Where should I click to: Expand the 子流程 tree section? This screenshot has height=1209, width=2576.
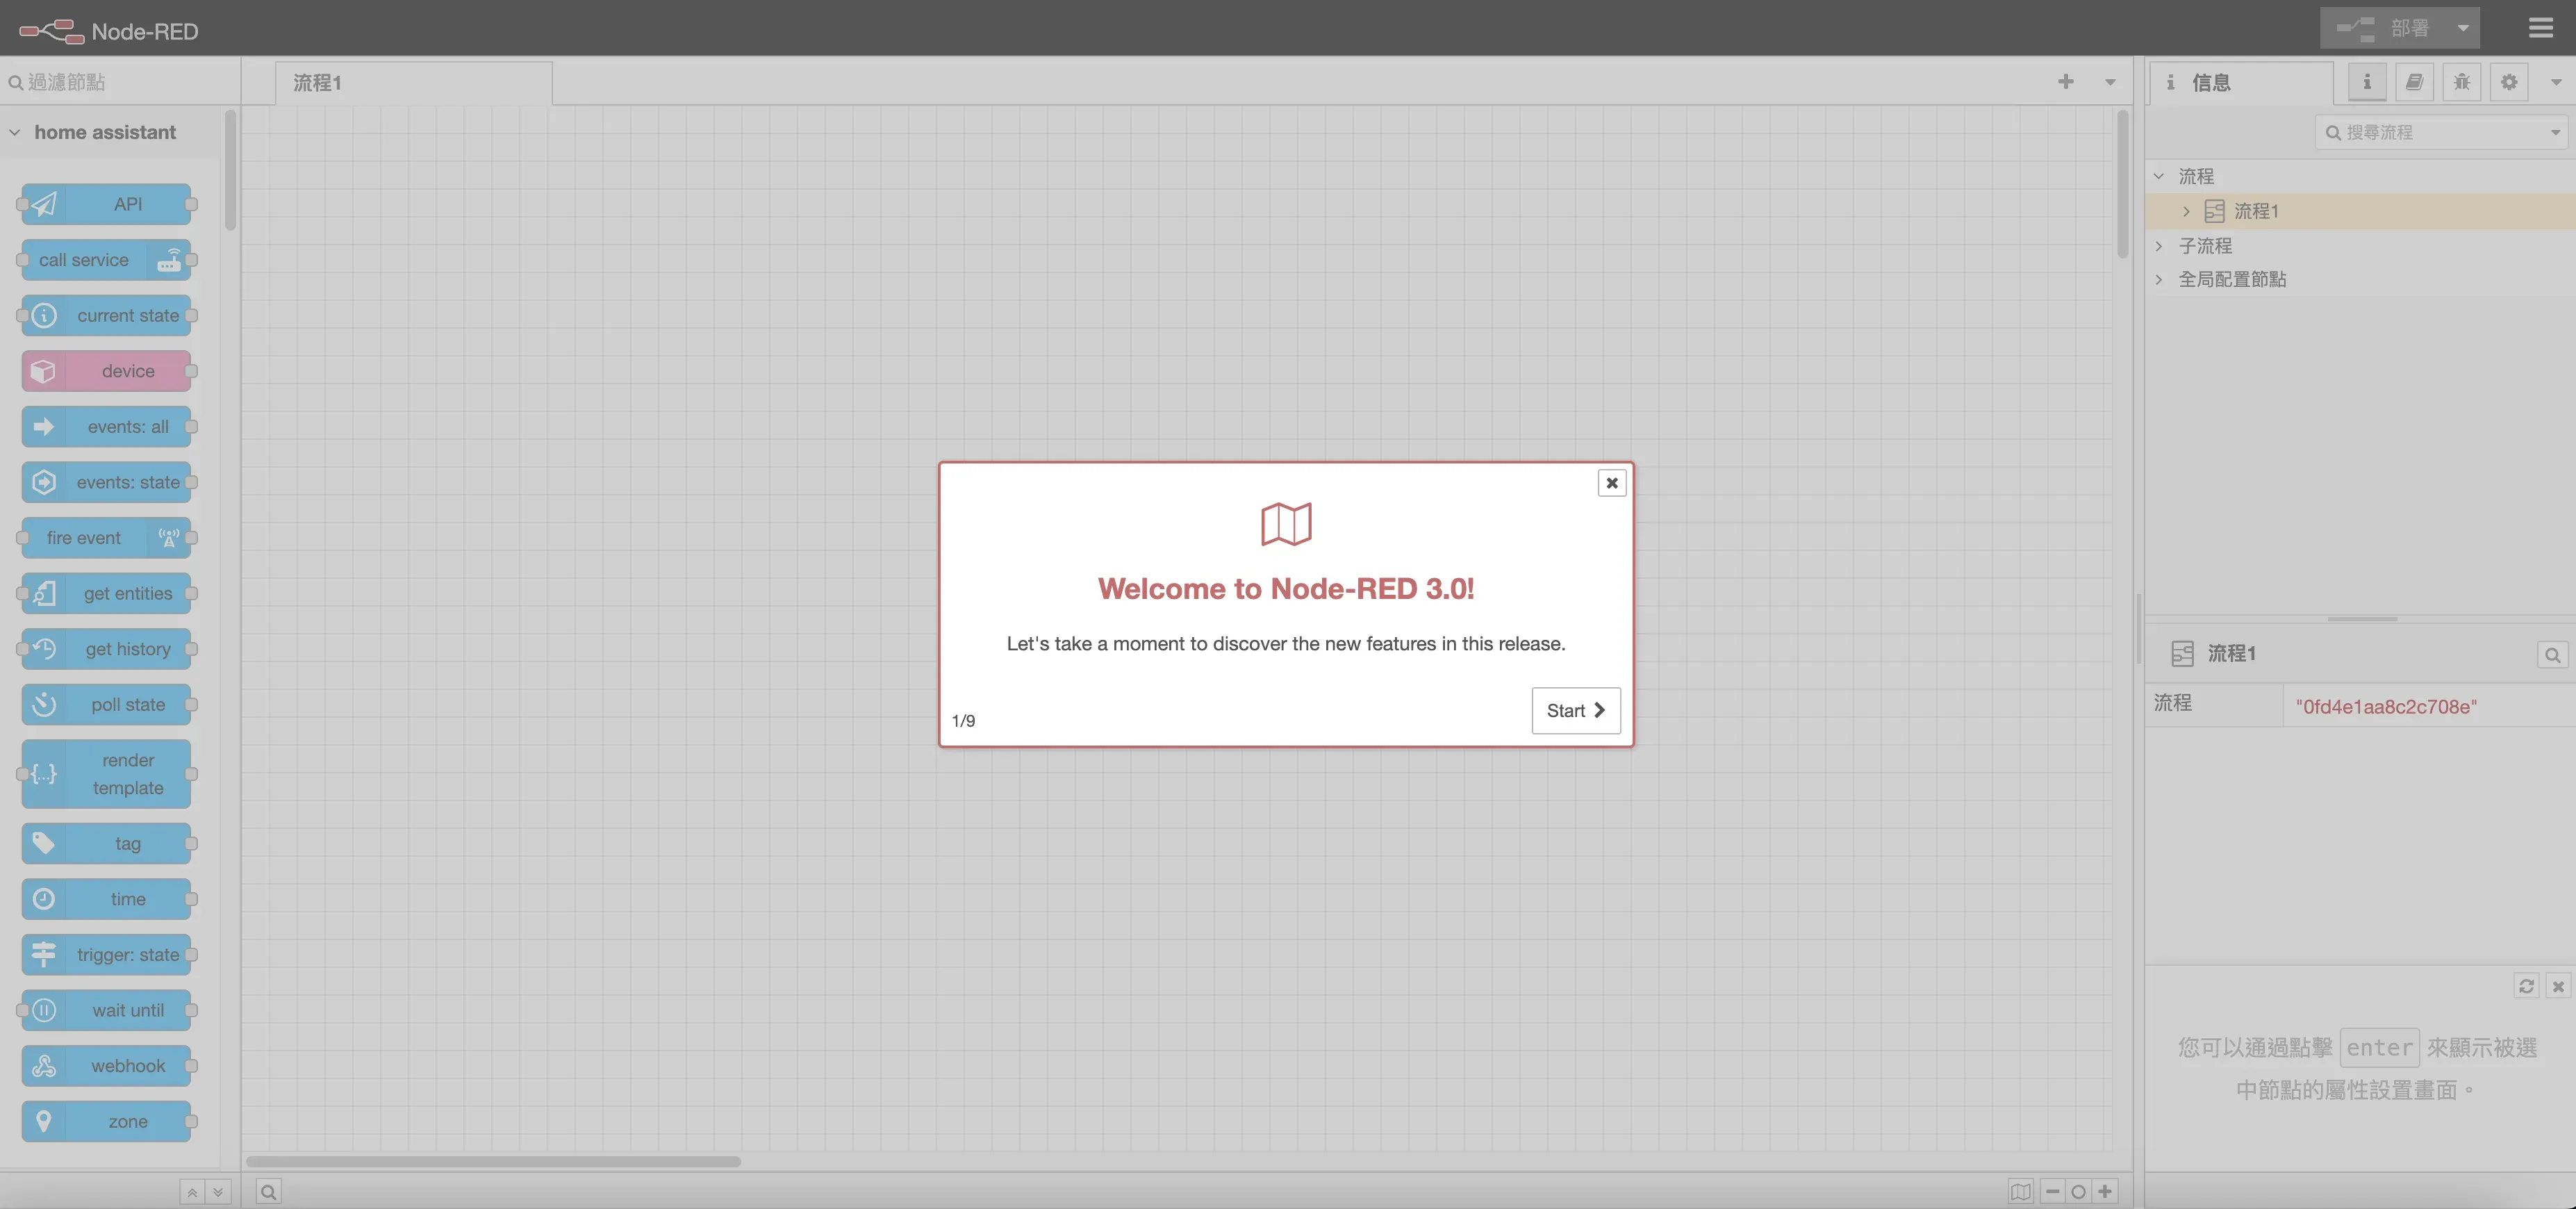[x=2159, y=246]
